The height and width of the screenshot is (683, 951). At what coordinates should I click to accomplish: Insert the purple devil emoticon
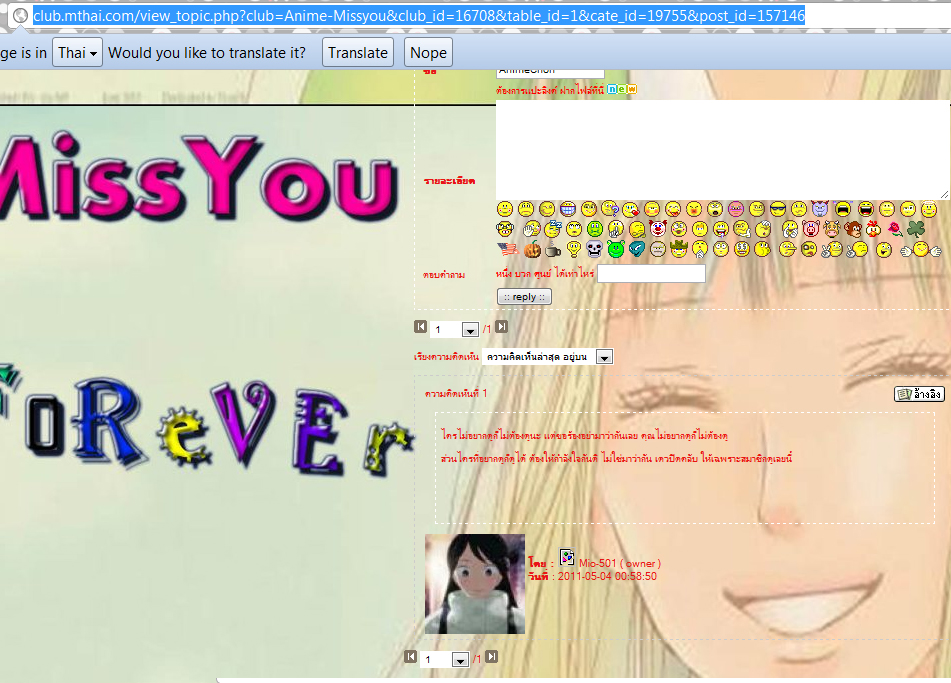click(820, 209)
